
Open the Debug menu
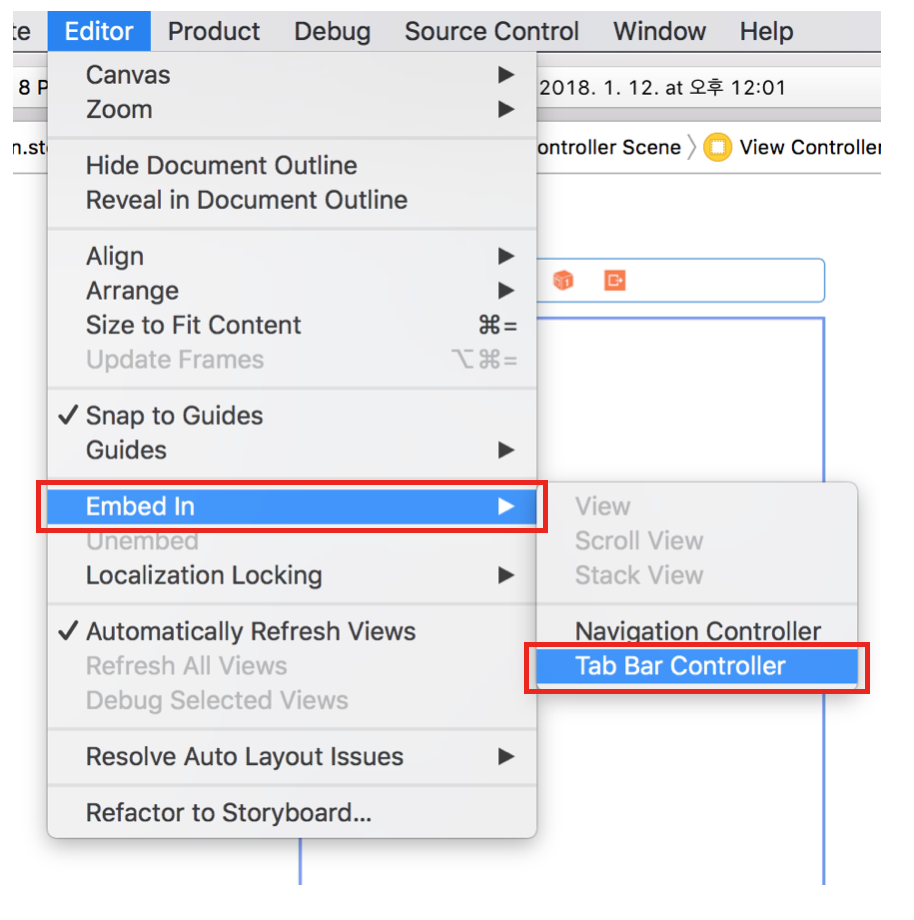click(x=332, y=31)
